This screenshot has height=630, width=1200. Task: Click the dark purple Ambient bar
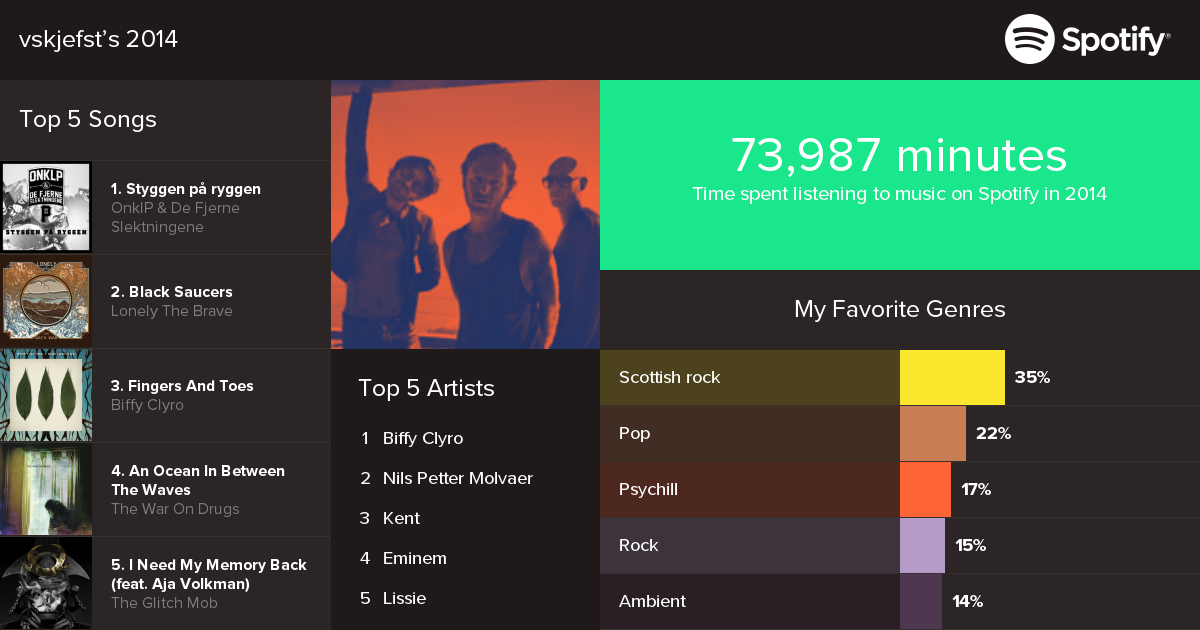[x=921, y=601]
